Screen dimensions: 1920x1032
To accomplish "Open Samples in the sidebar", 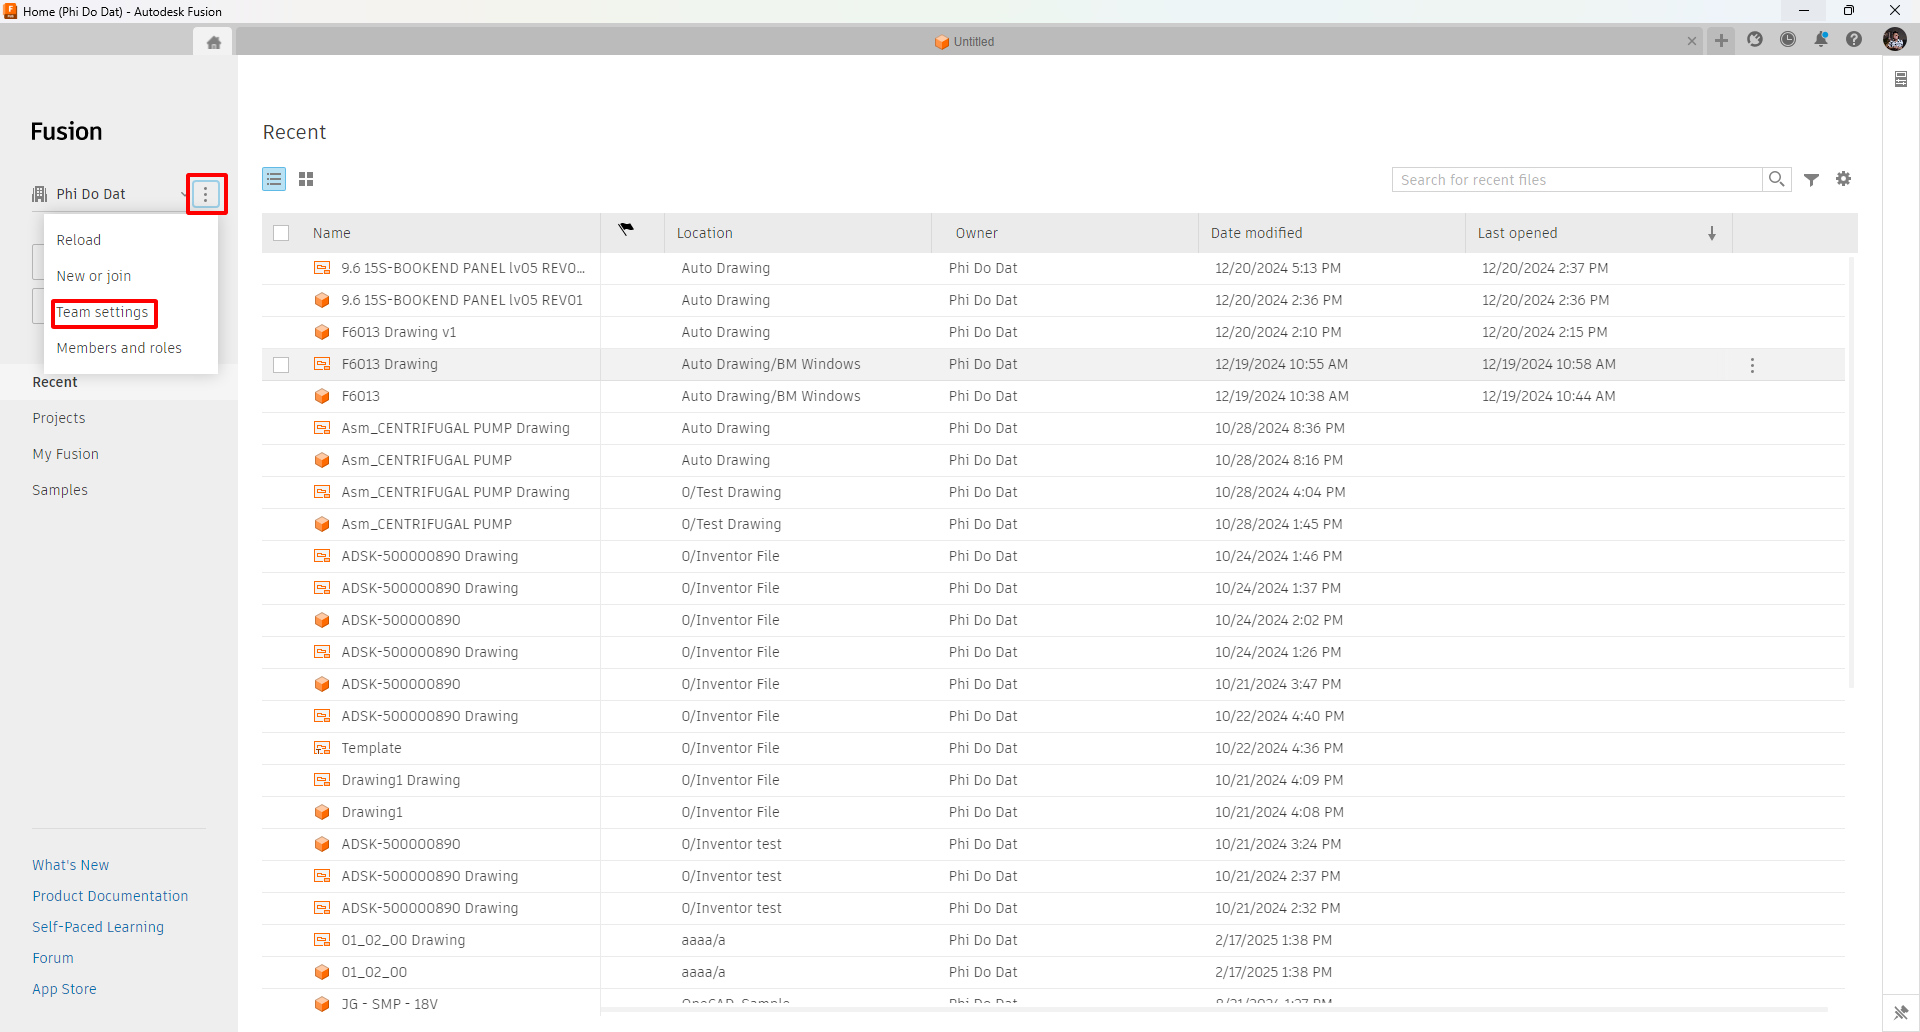I will pos(60,490).
